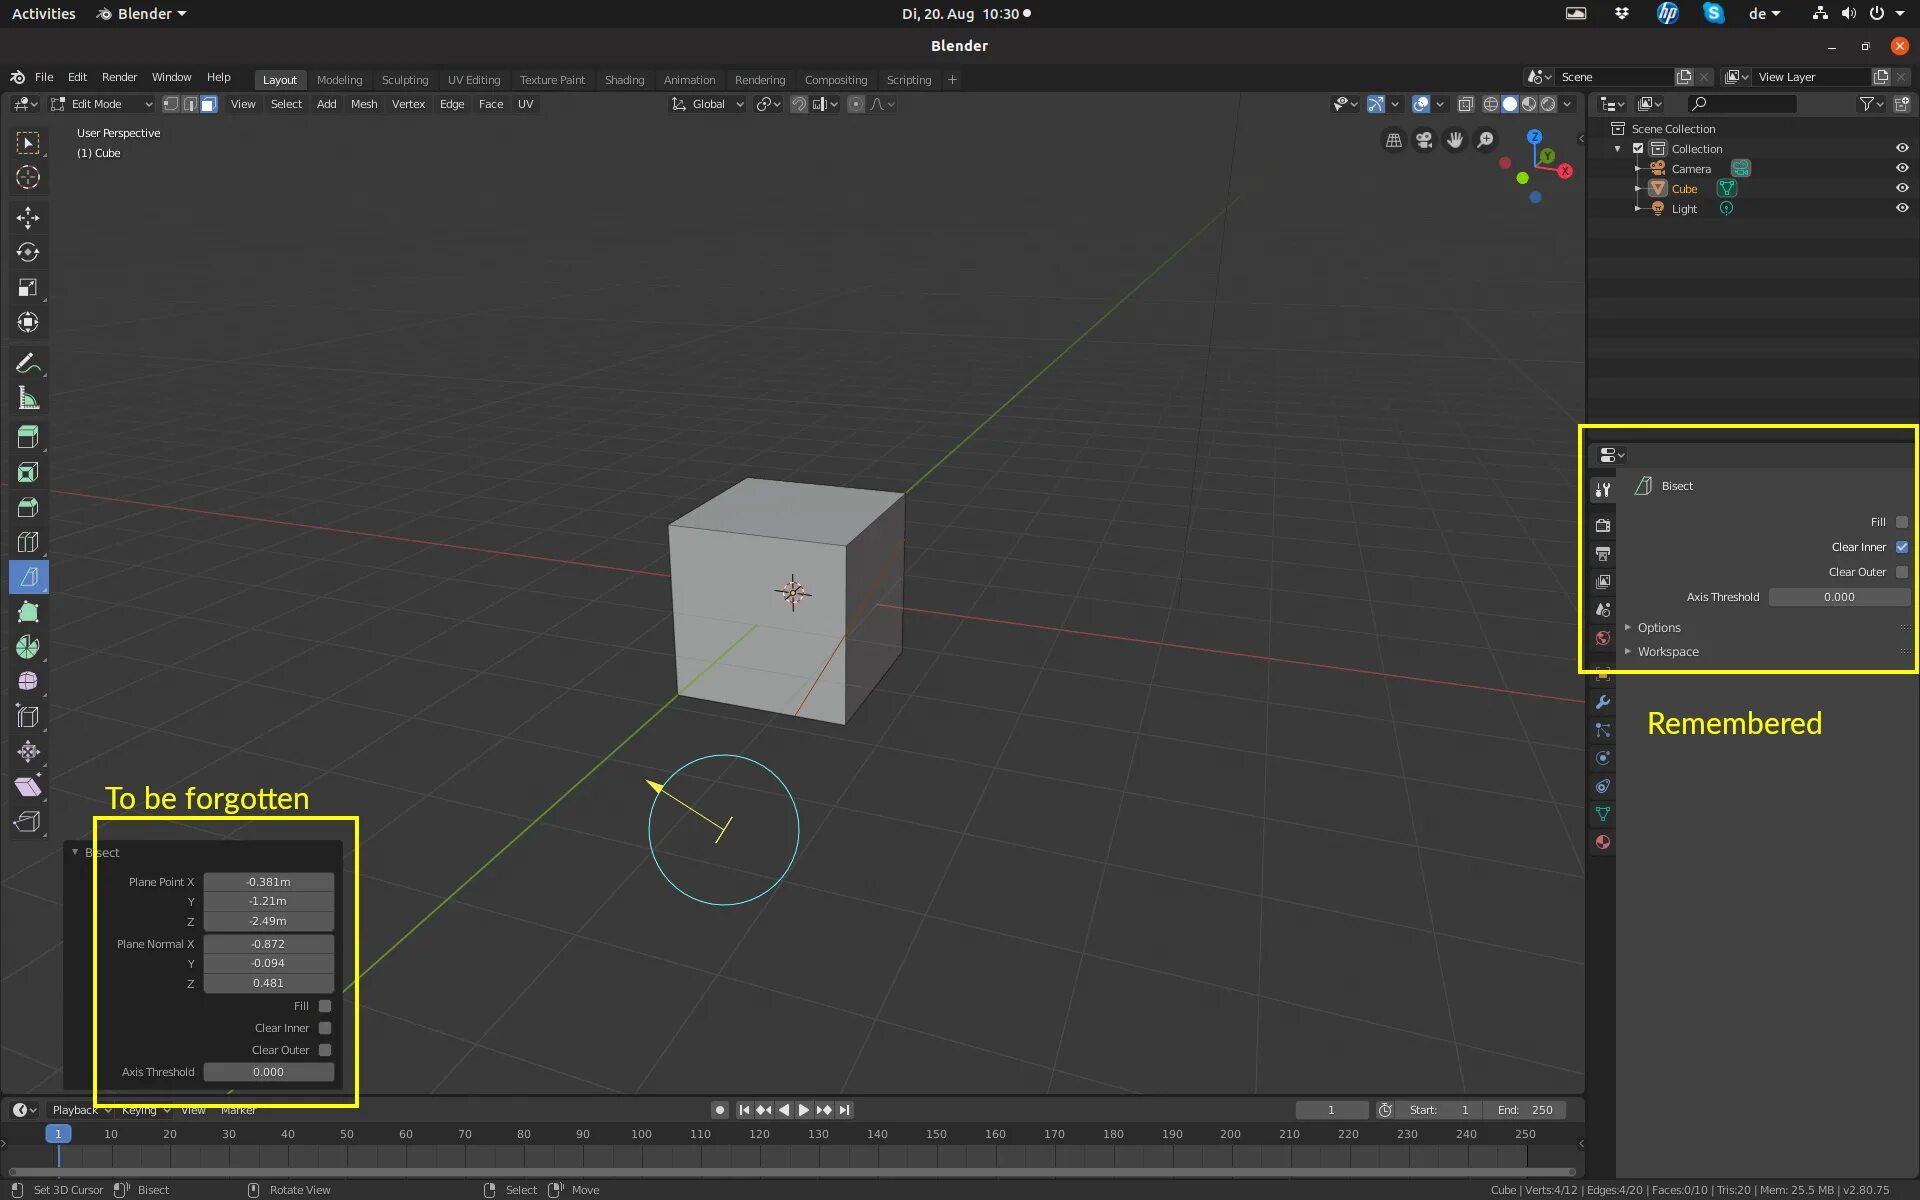Enable Fill checkbox in tool settings

point(1901,522)
